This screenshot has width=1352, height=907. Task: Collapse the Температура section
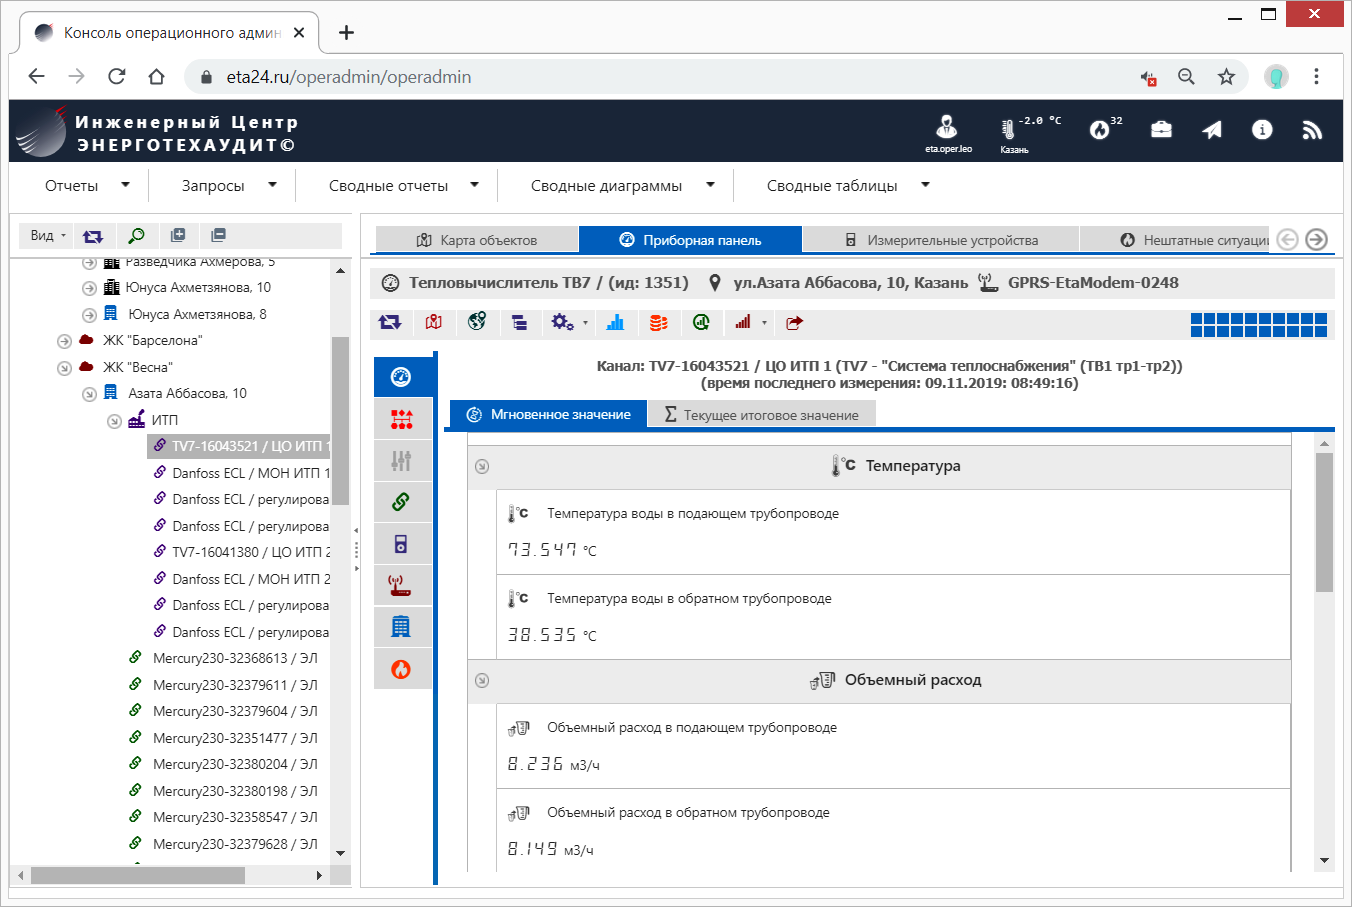point(482,466)
